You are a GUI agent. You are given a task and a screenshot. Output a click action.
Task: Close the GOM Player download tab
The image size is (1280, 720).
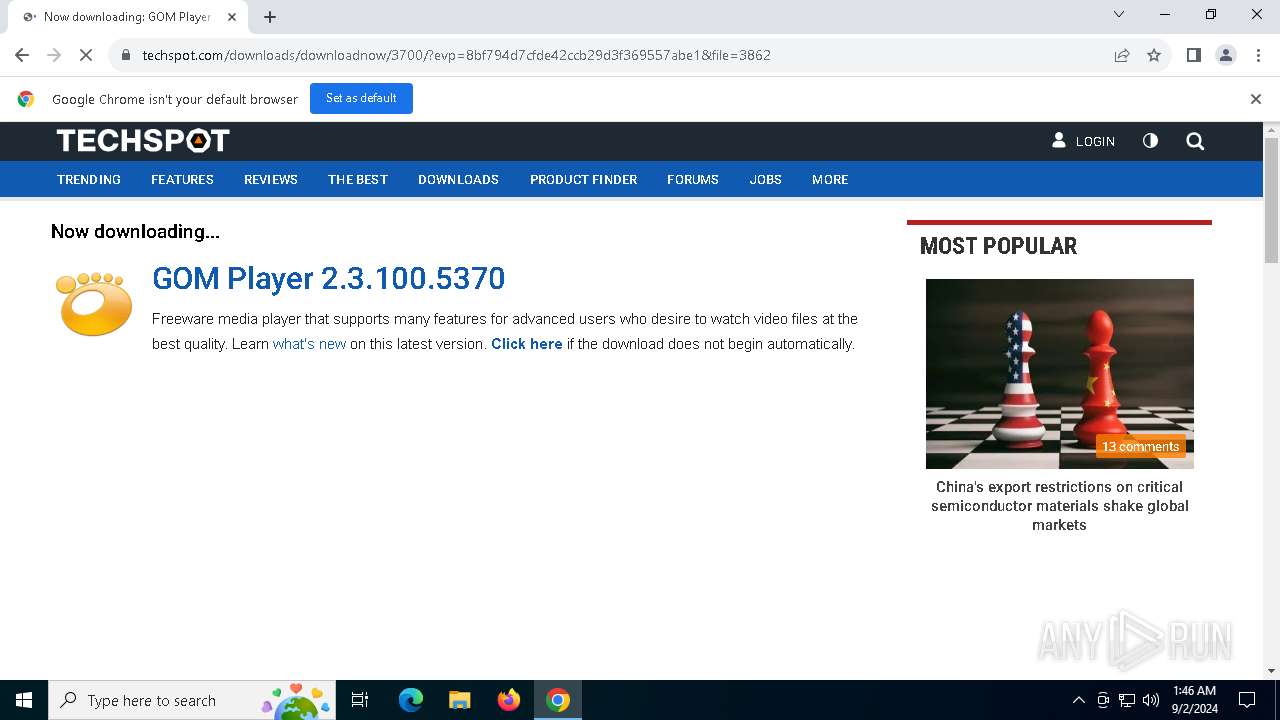pyautogui.click(x=232, y=17)
